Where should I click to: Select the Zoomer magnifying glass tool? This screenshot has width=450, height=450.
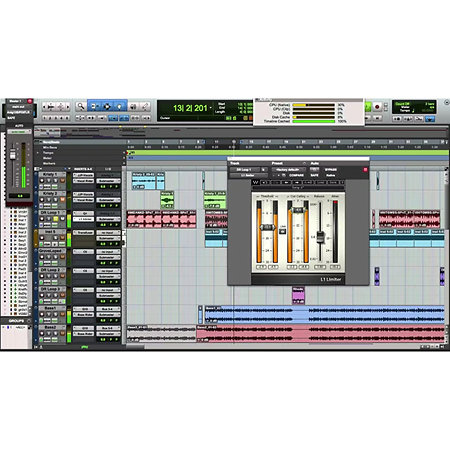pos(80,106)
